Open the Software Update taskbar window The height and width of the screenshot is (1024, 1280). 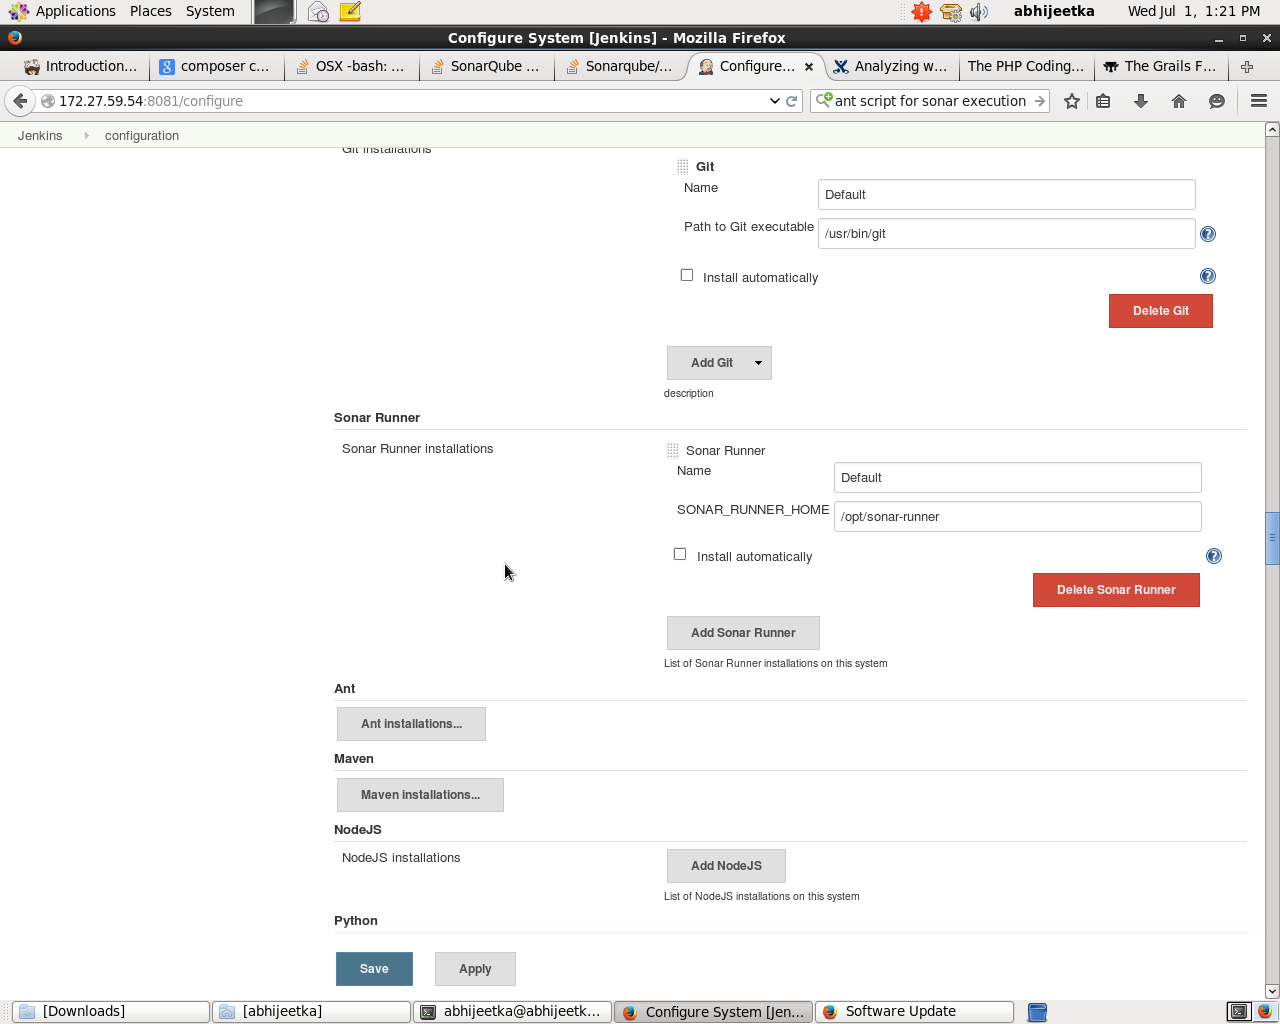pyautogui.click(x=914, y=1012)
